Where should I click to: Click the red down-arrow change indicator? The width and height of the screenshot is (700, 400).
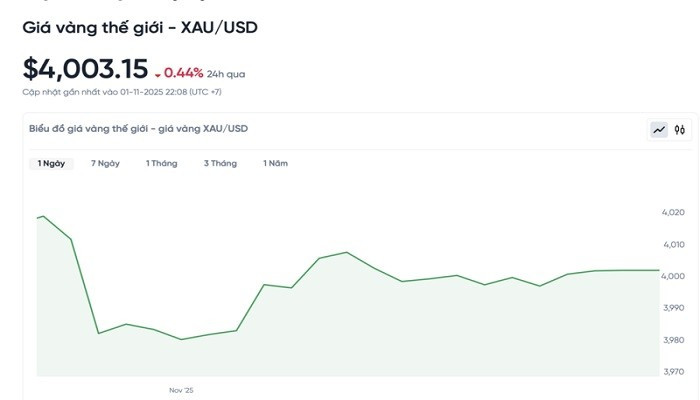pyautogui.click(x=157, y=74)
